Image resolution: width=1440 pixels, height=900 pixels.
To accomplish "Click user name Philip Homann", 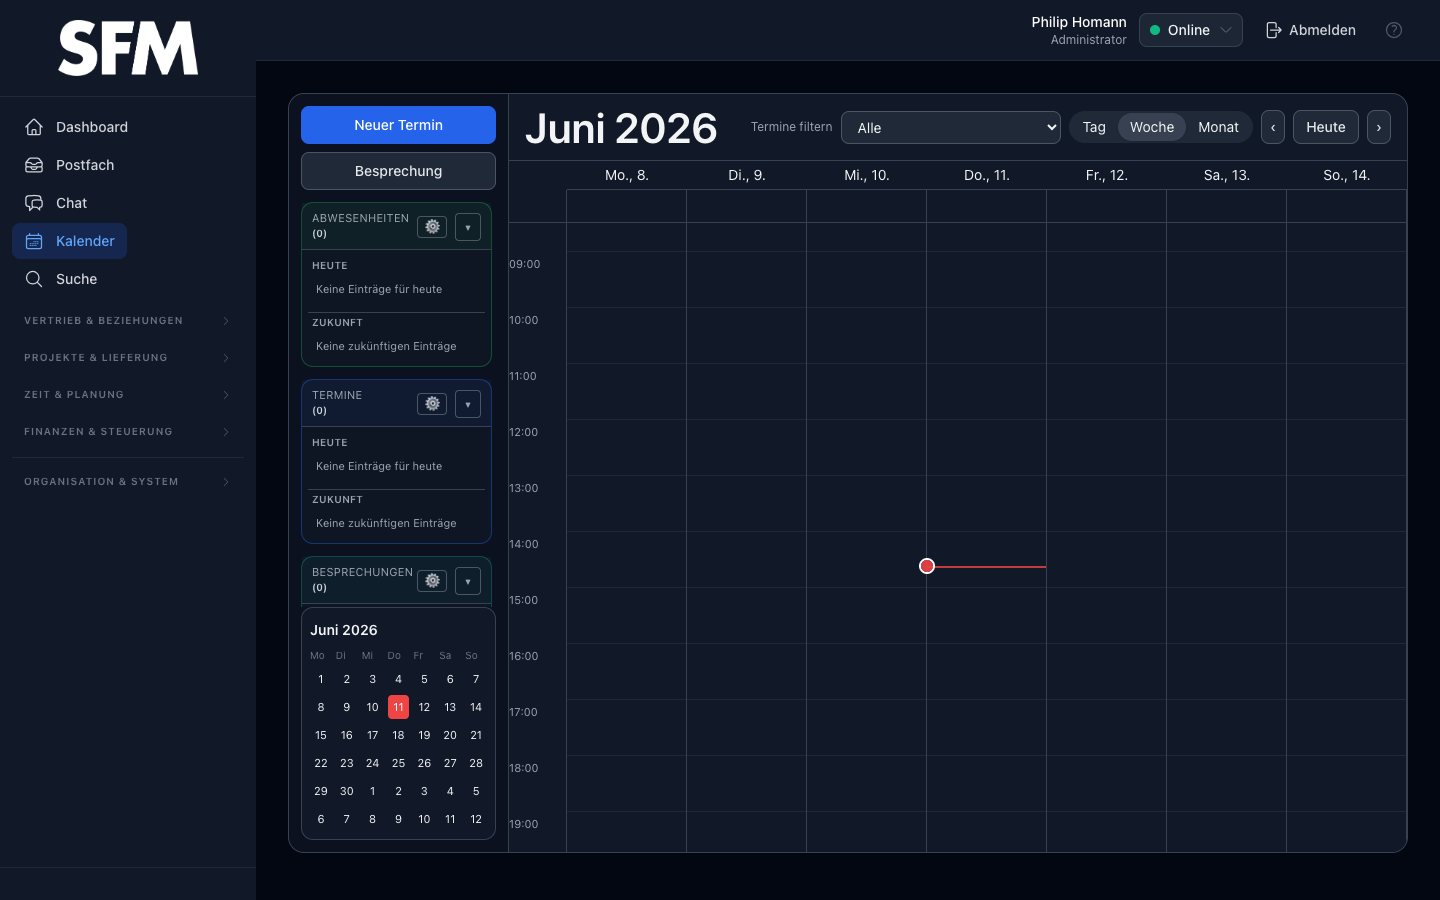I will point(1079,22).
